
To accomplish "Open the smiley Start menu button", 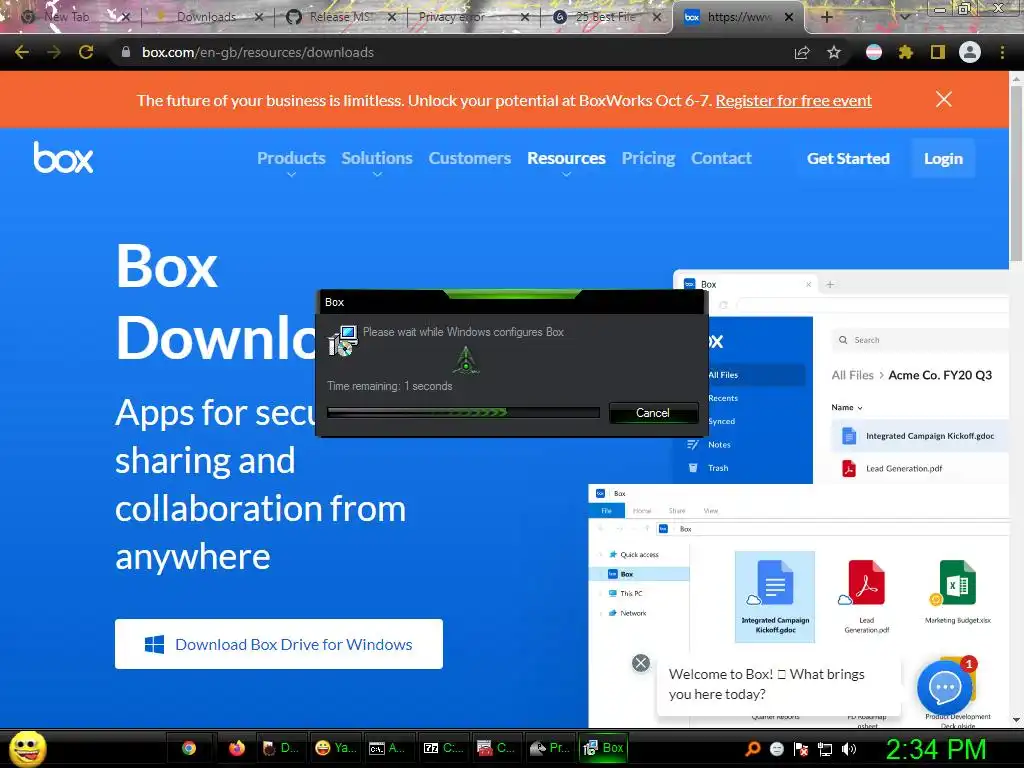I will coord(28,748).
